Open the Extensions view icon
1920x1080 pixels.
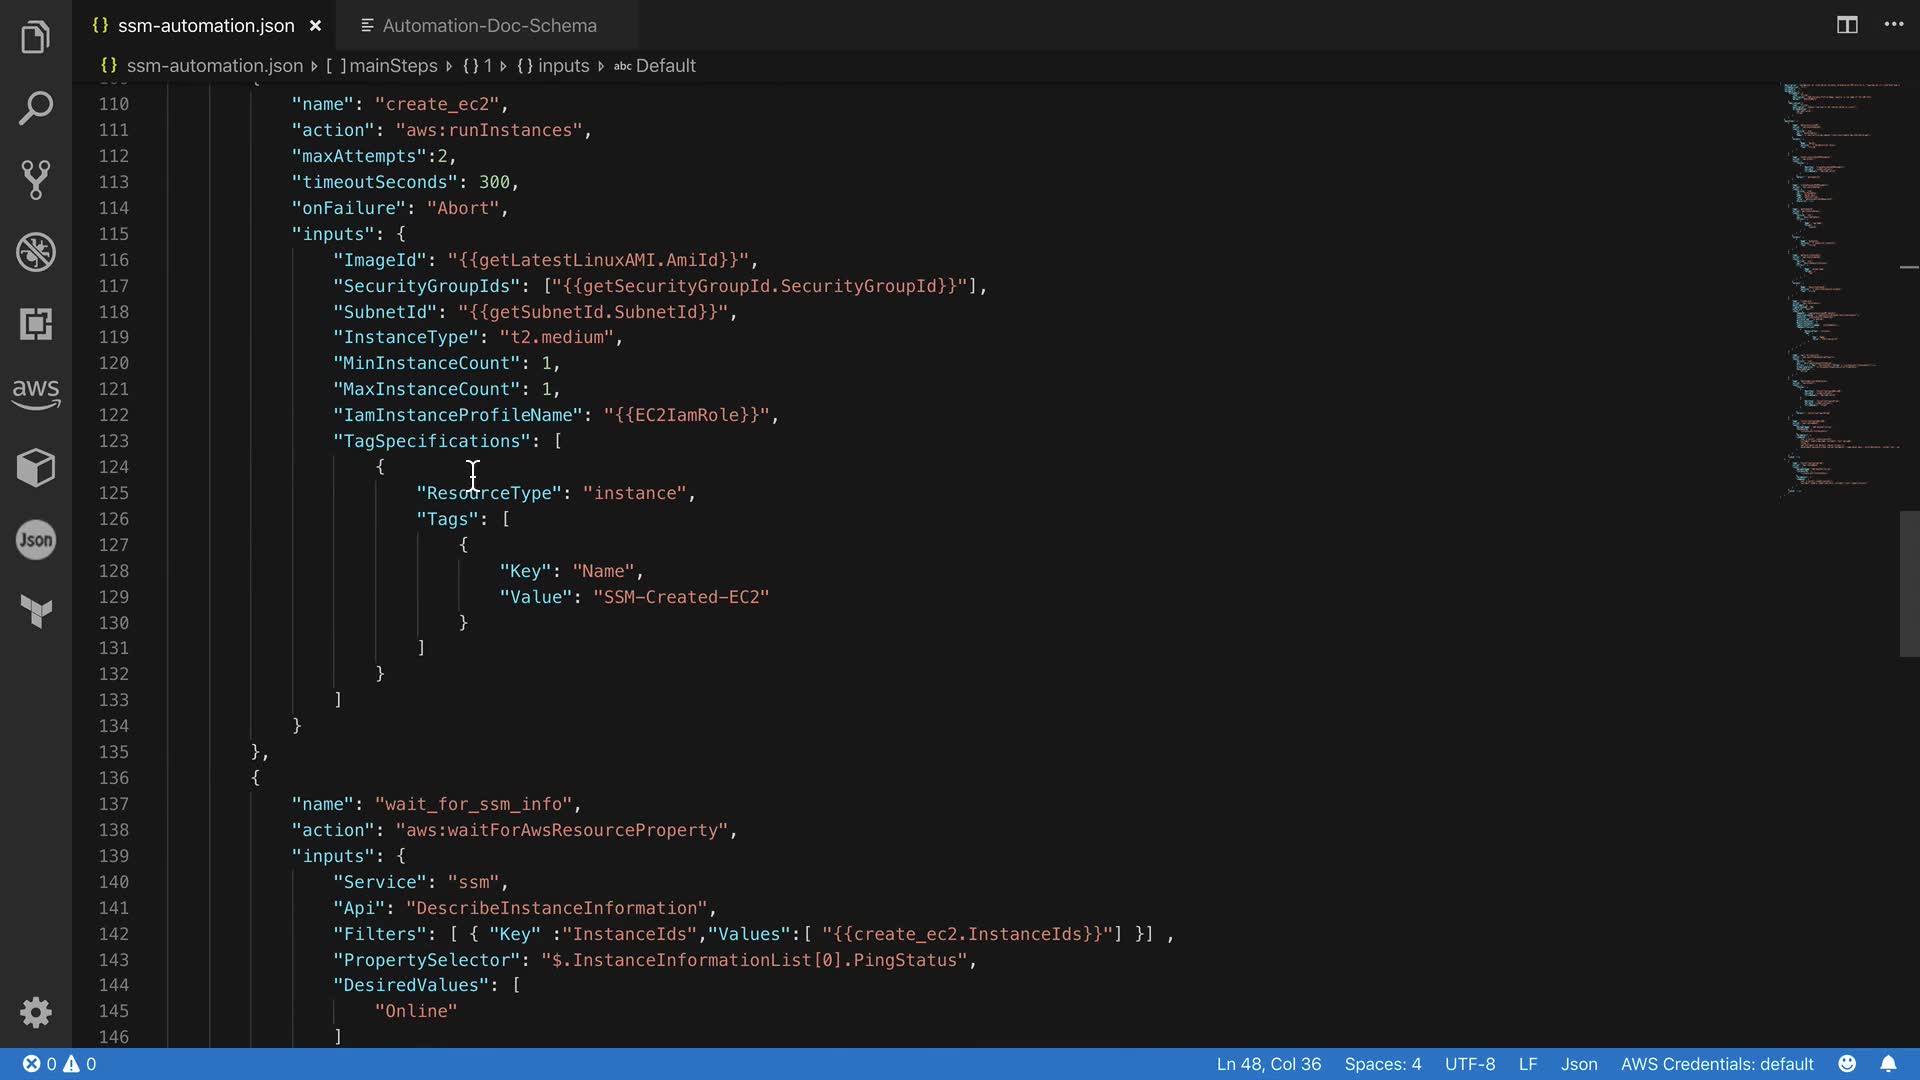[36, 324]
